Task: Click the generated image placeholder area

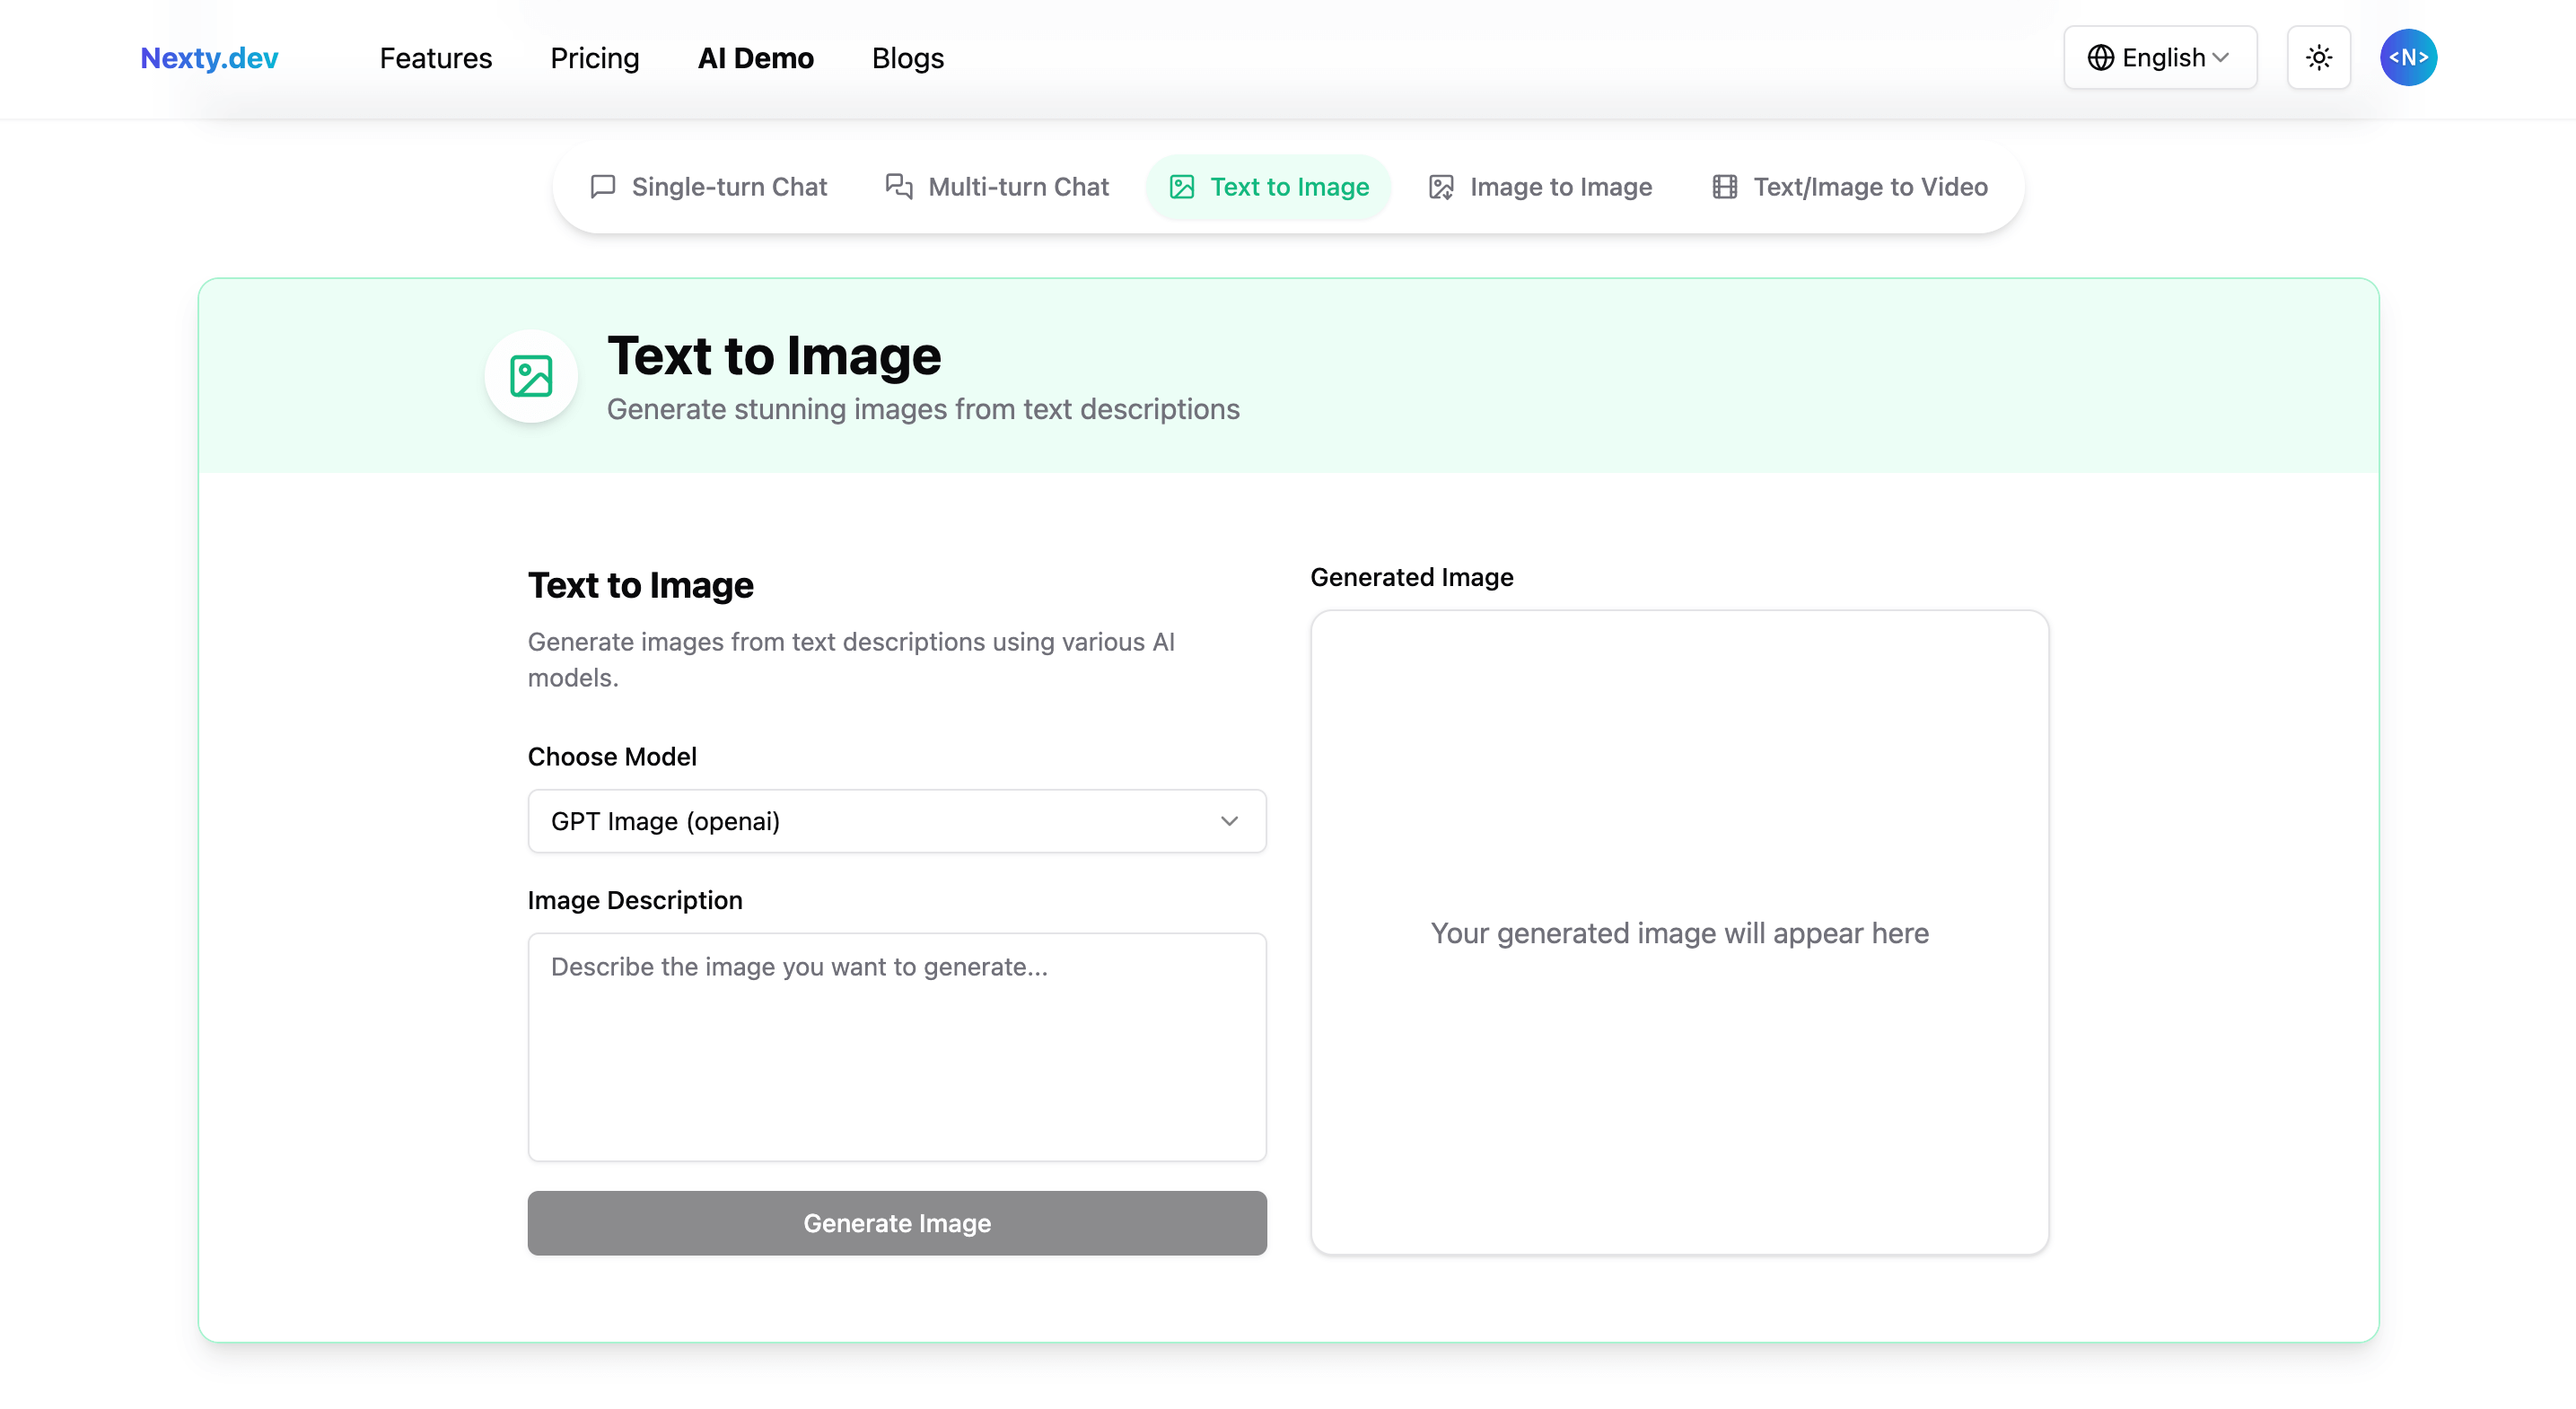Action: click(1680, 933)
